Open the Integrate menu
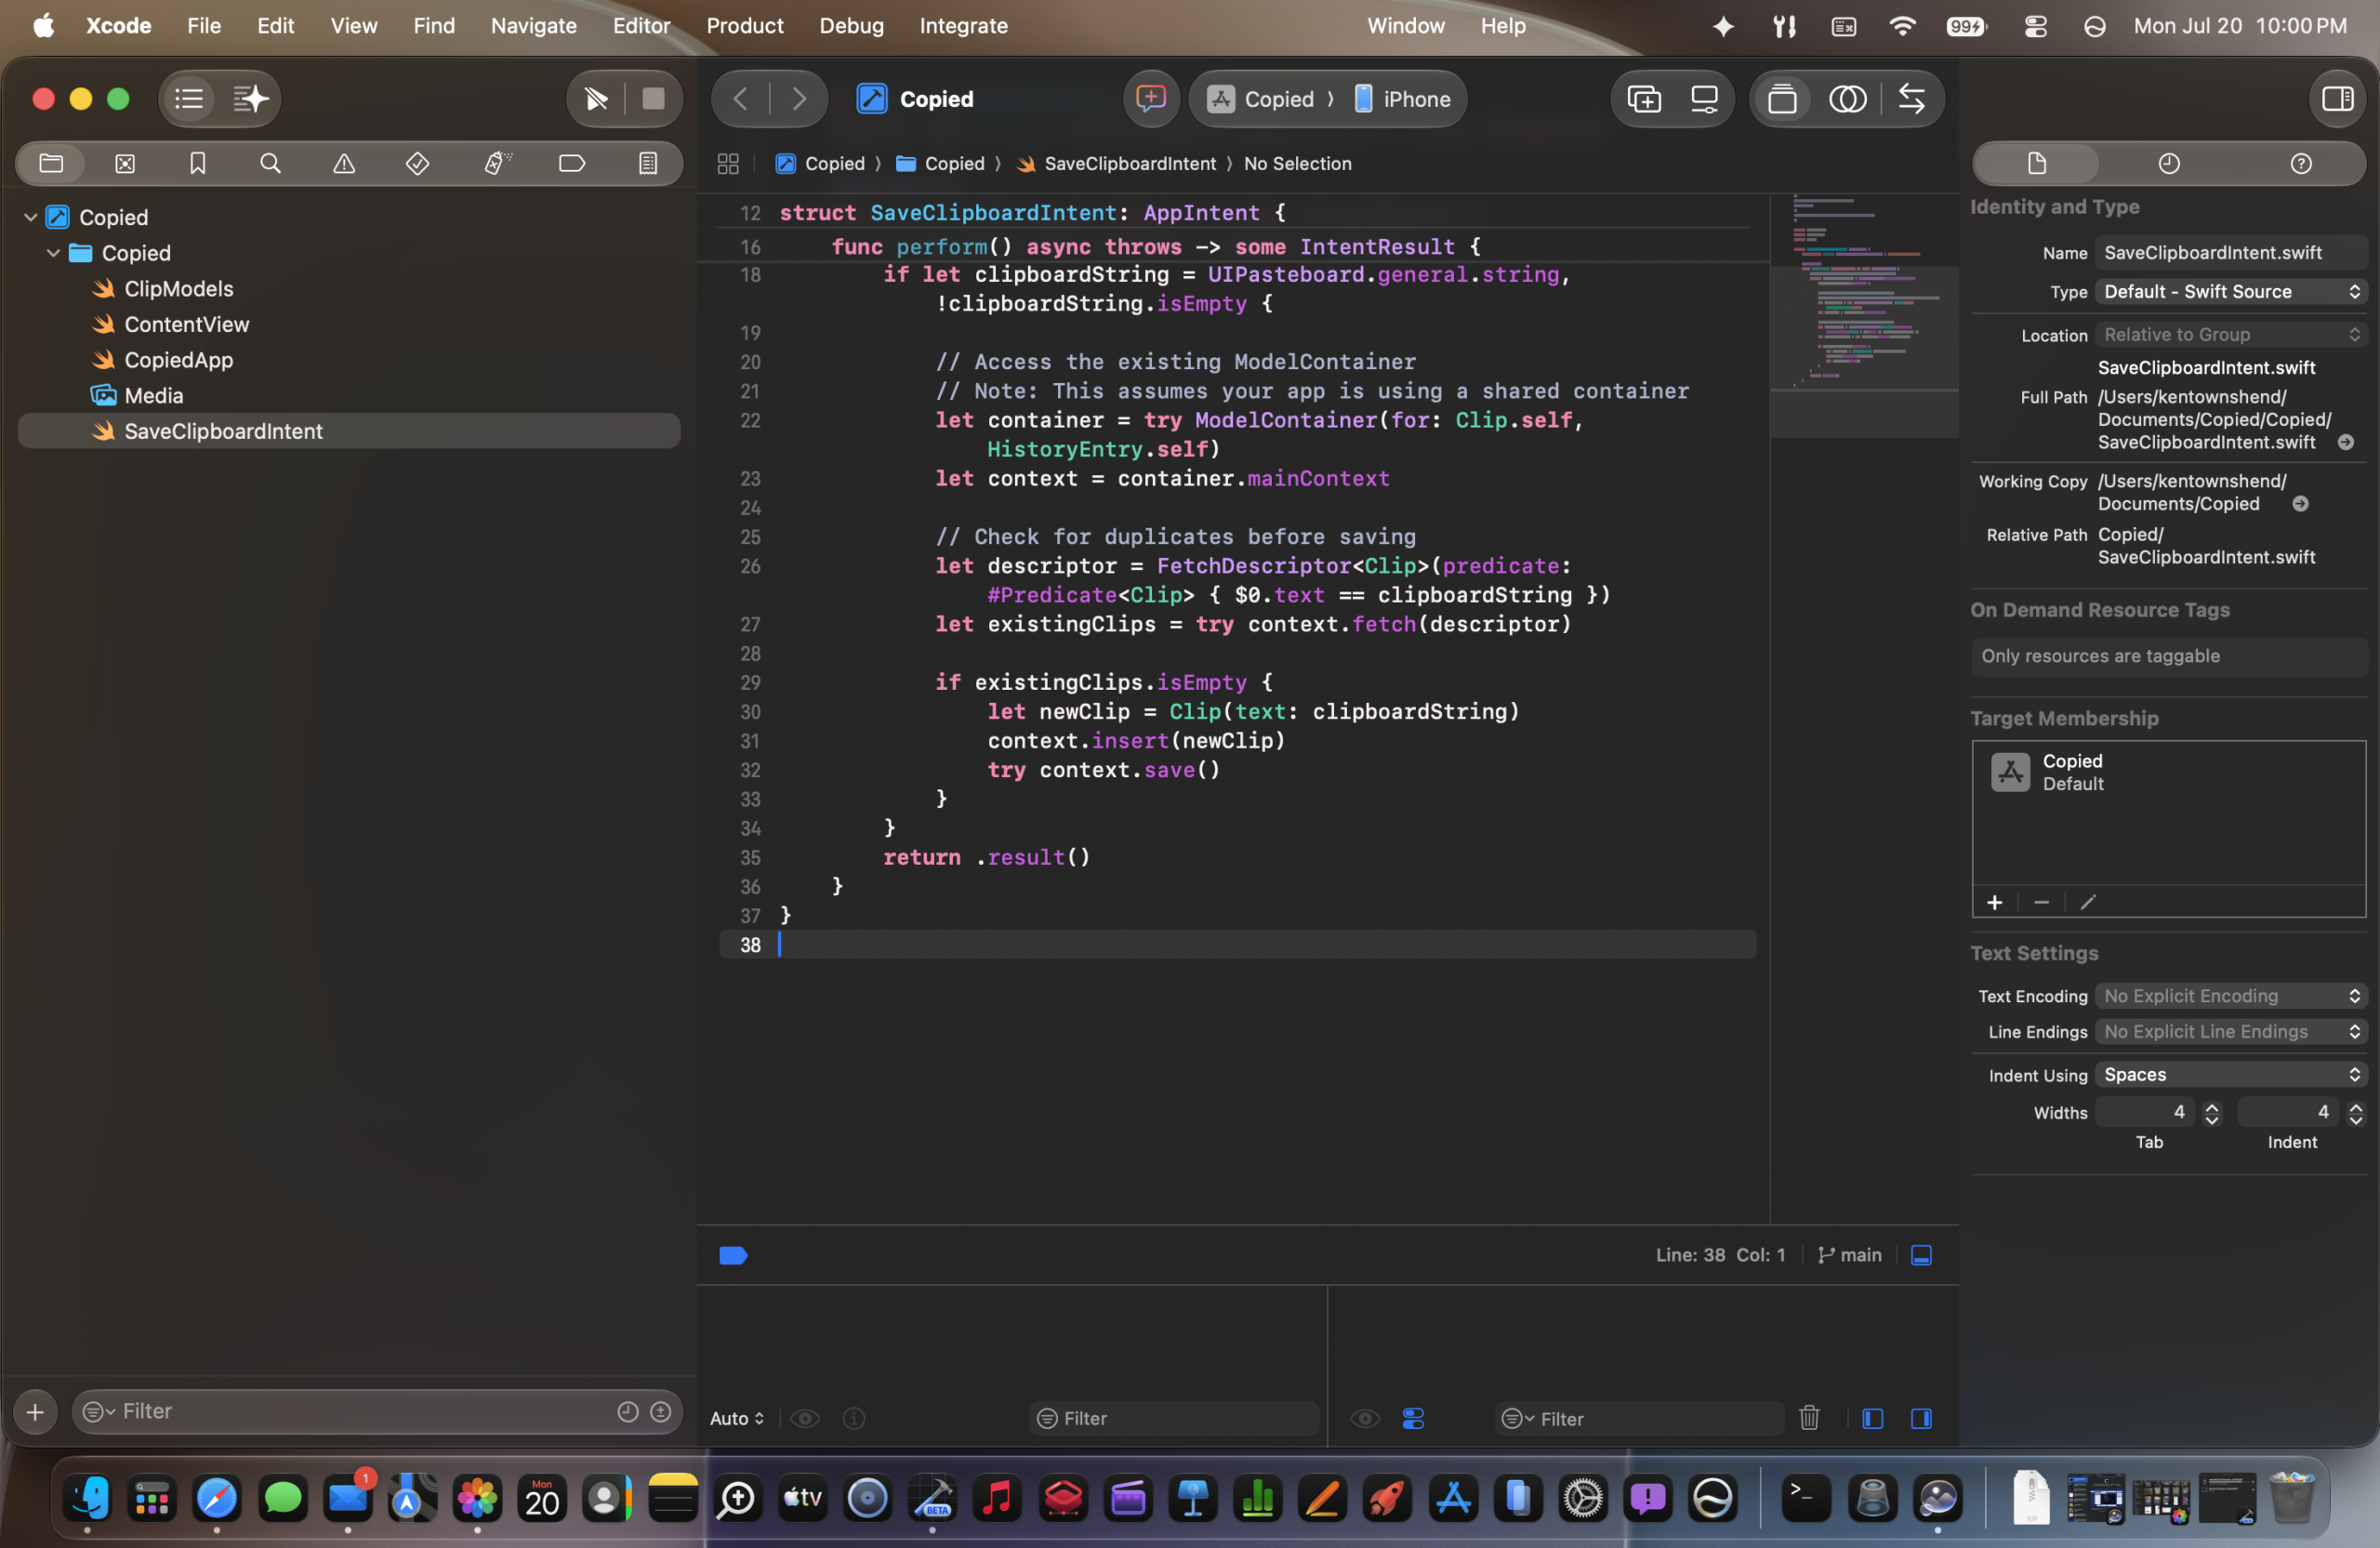Viewport: 2380px width, 1548px height. click(964, 26)
